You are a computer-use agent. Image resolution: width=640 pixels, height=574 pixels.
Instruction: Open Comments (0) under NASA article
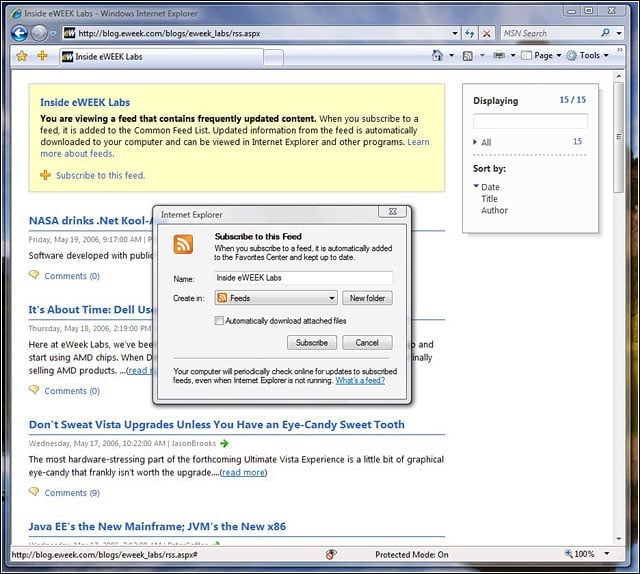(x=72, y=276)
